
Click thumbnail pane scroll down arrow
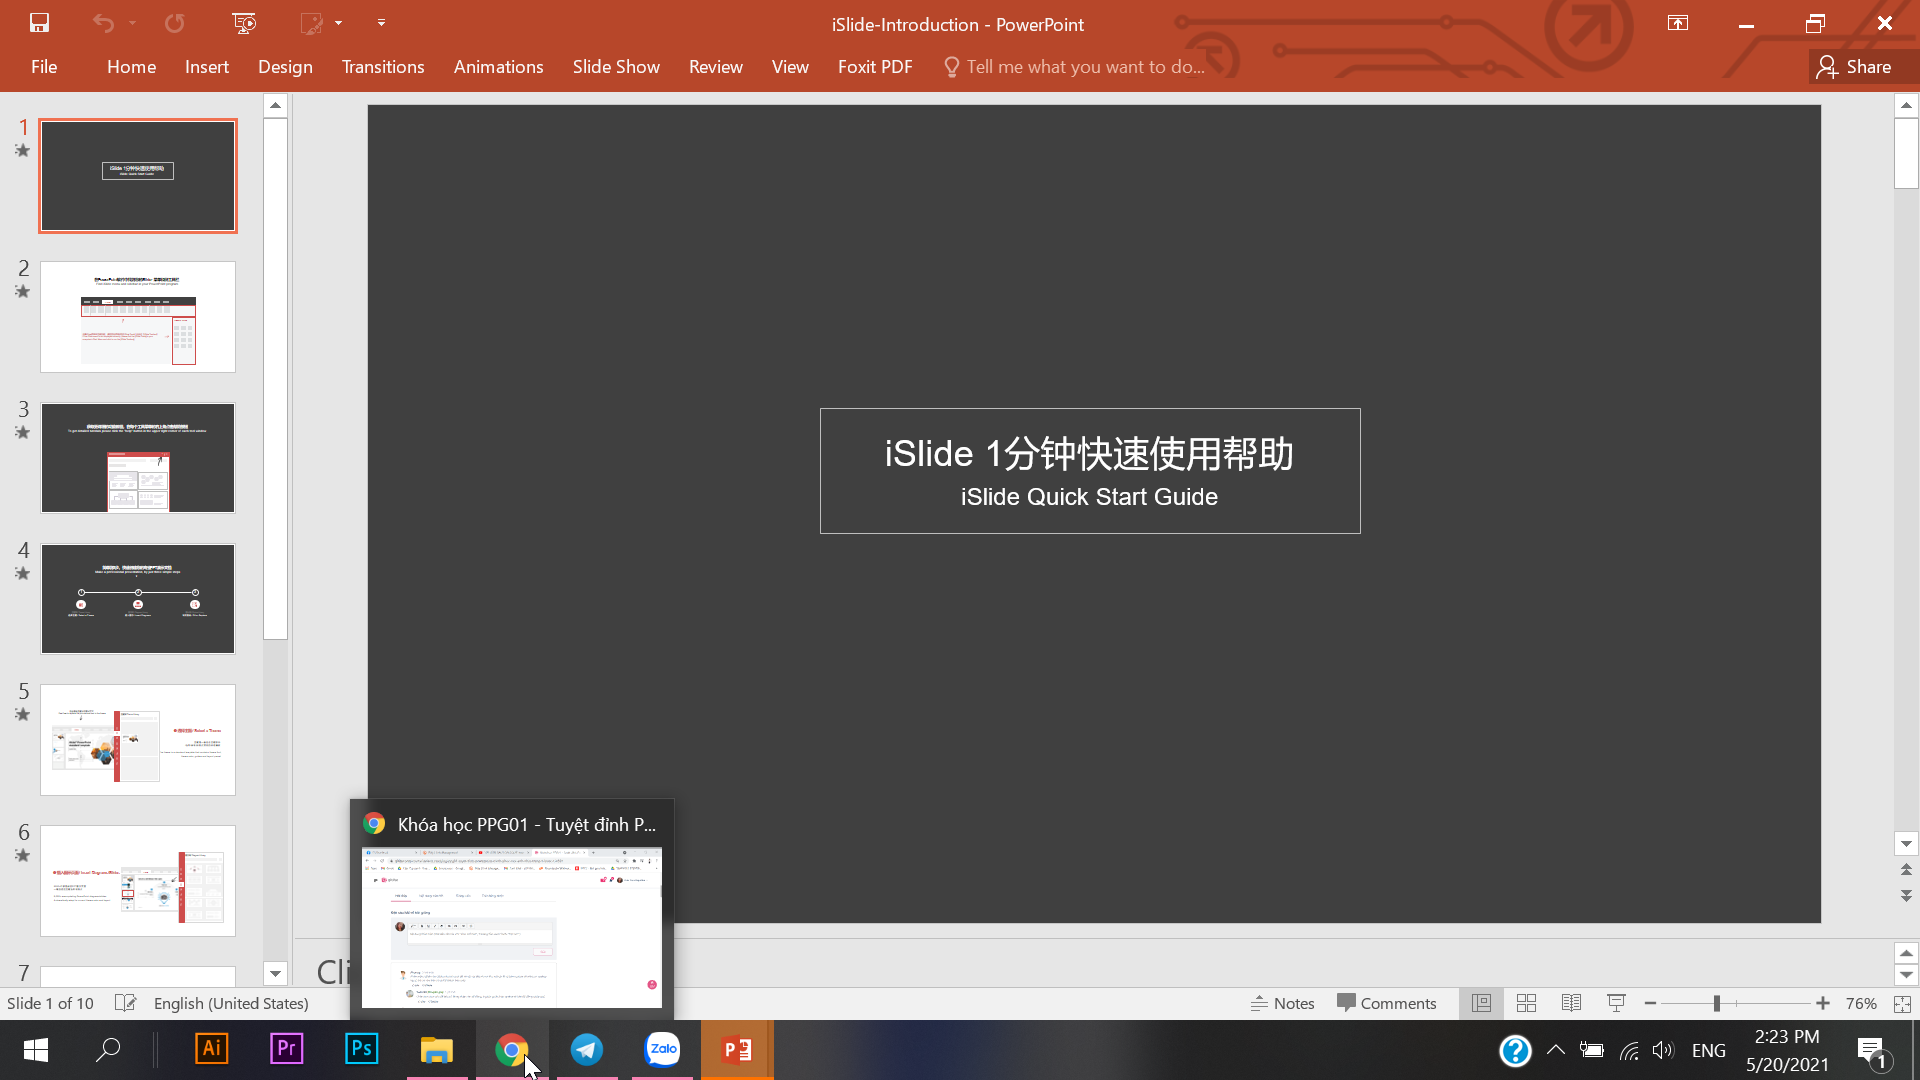coord(275,973)
